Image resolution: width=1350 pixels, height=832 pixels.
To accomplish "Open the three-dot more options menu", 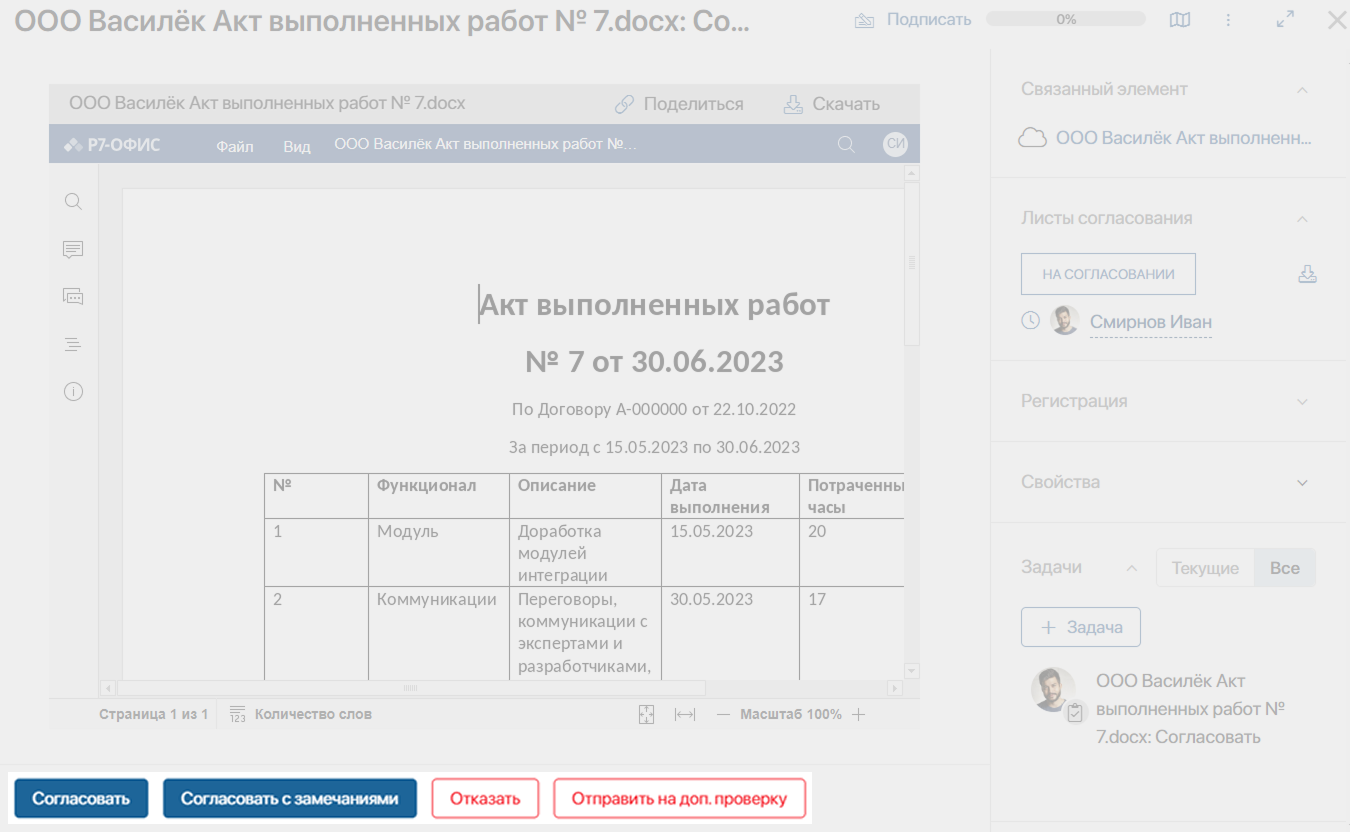I will coord(1228,20).
